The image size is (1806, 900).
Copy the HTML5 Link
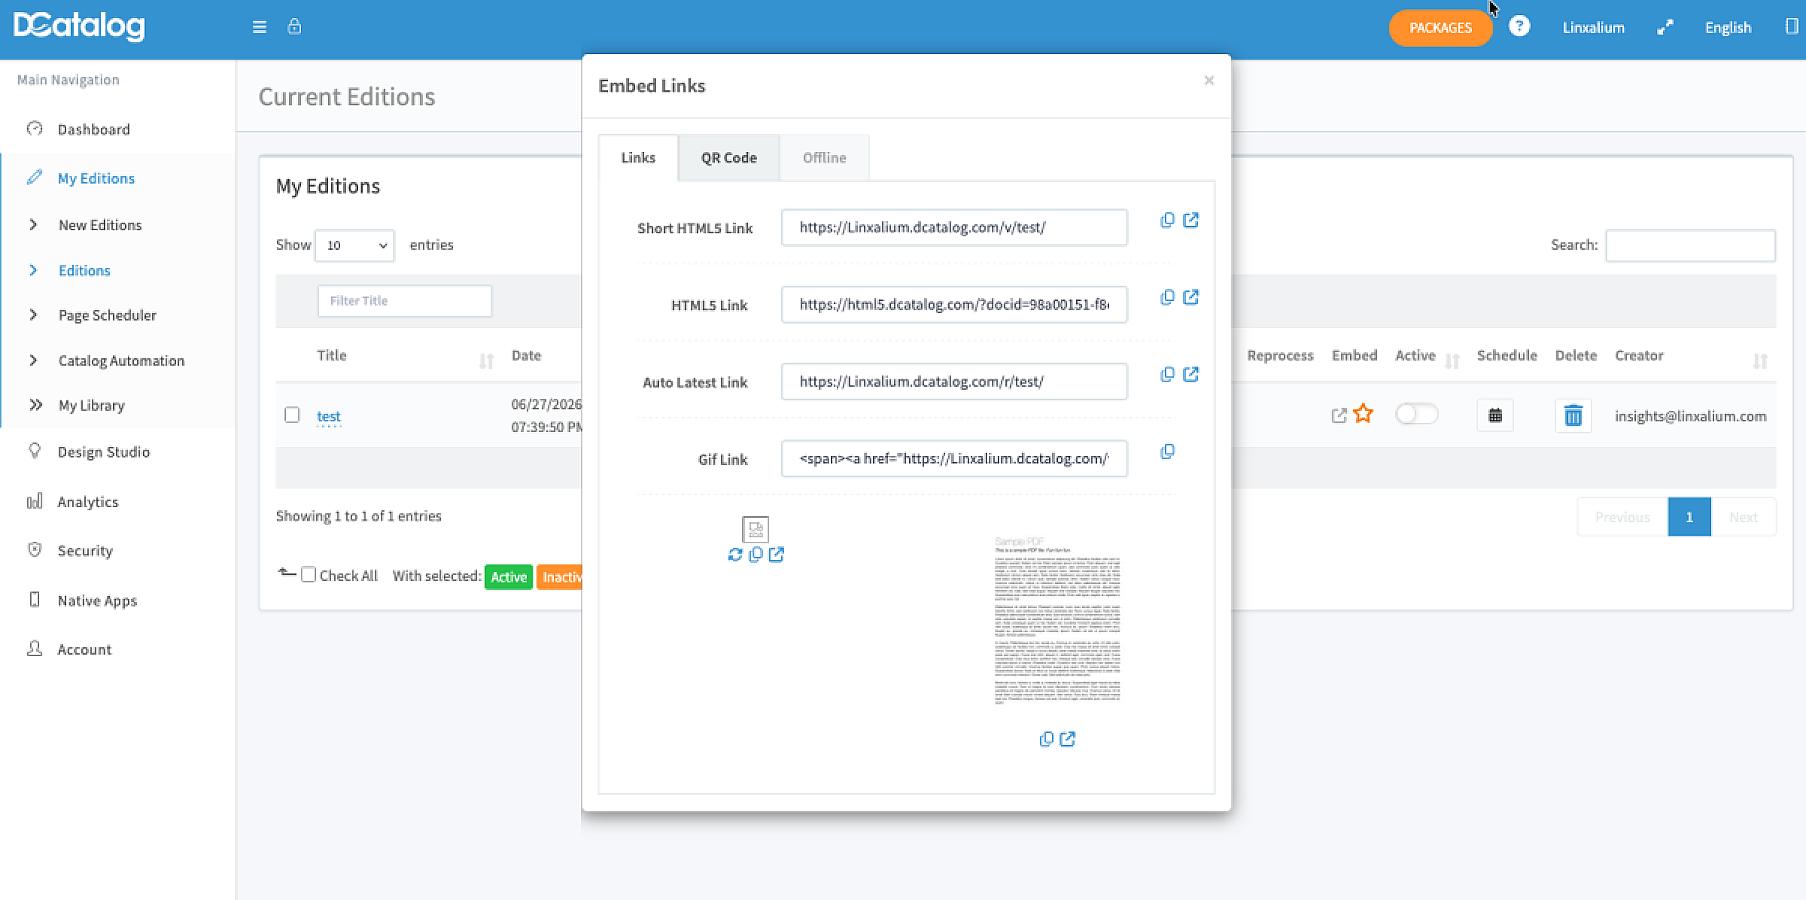(1167, 297)
